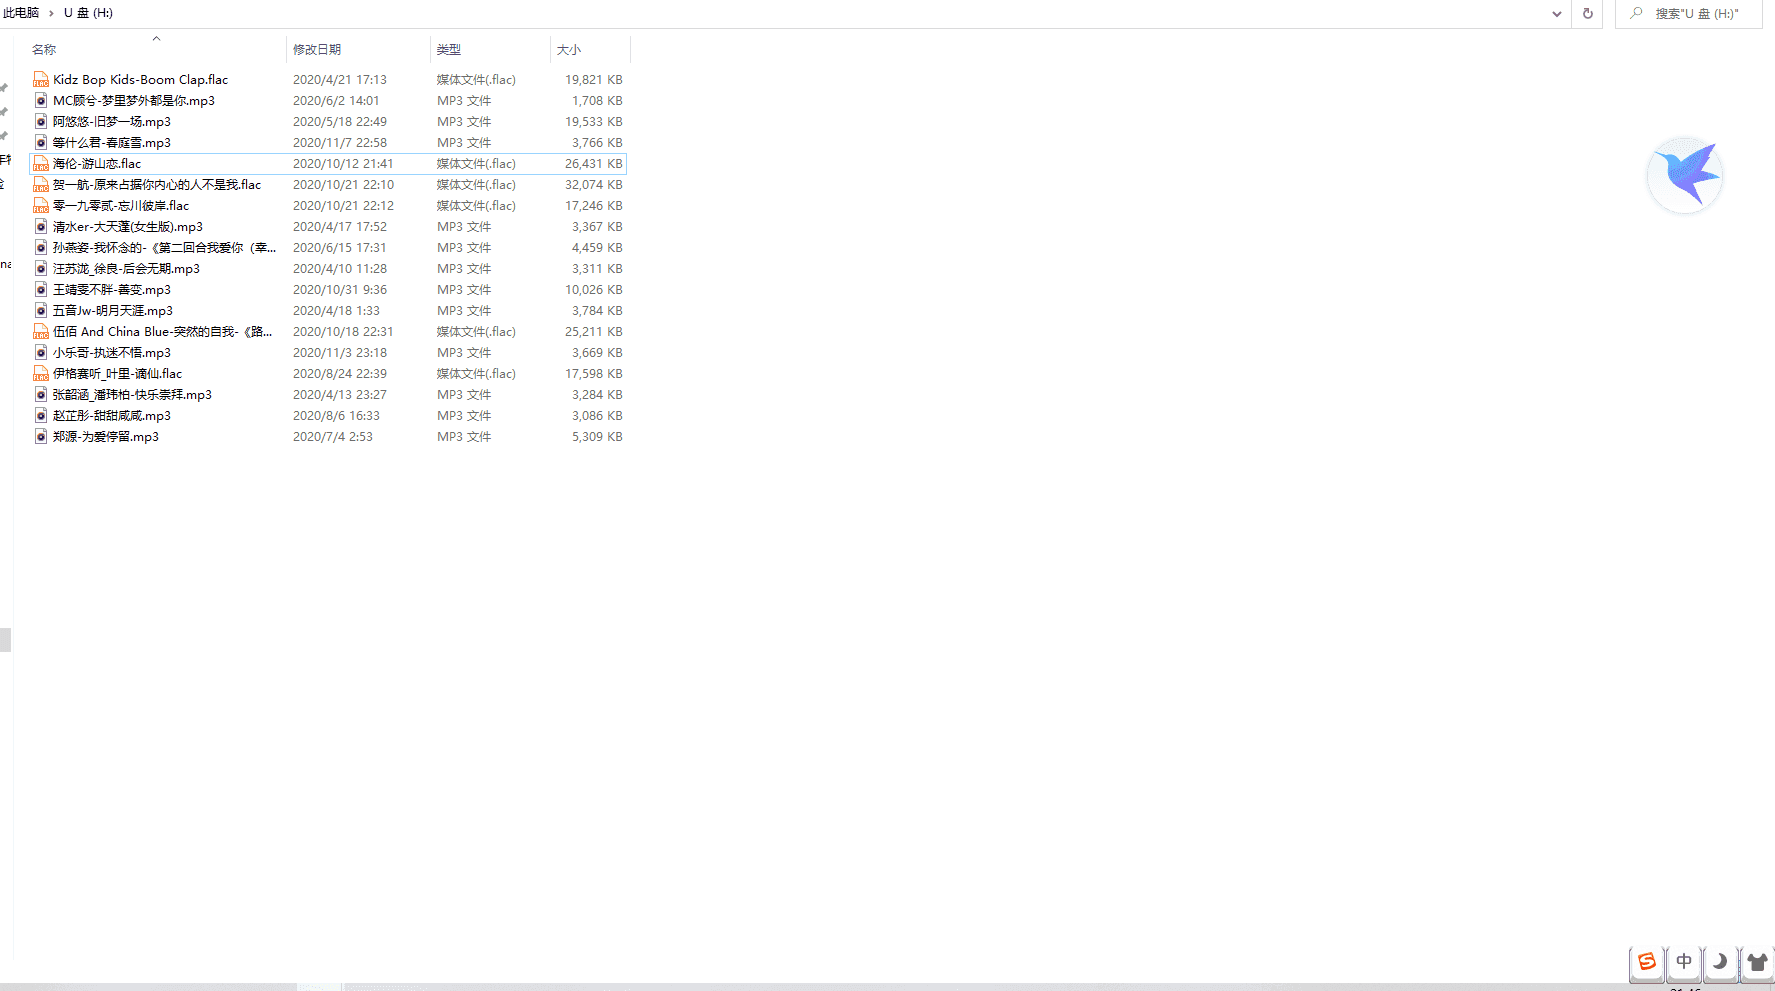This screenshot has height=991, width=1775.
Task: Click the 此电脑 breadcrumb link
Action: [x=21, y=13]
